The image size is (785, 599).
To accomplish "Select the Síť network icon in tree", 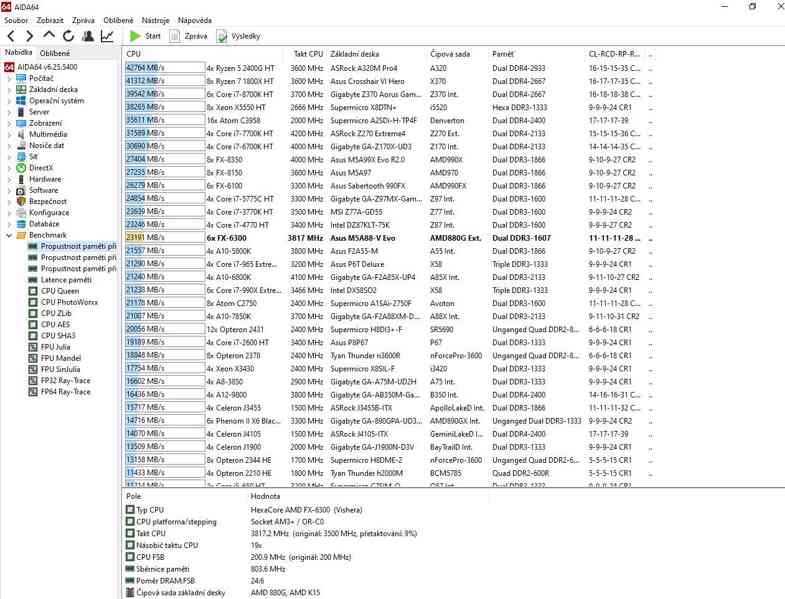I will point(21,157).
